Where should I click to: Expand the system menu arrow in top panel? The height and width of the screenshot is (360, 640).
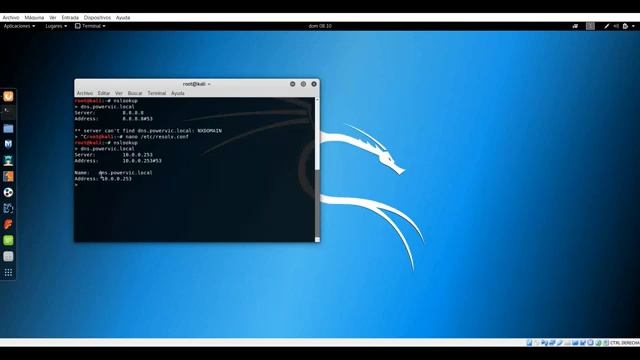[633, 26]
